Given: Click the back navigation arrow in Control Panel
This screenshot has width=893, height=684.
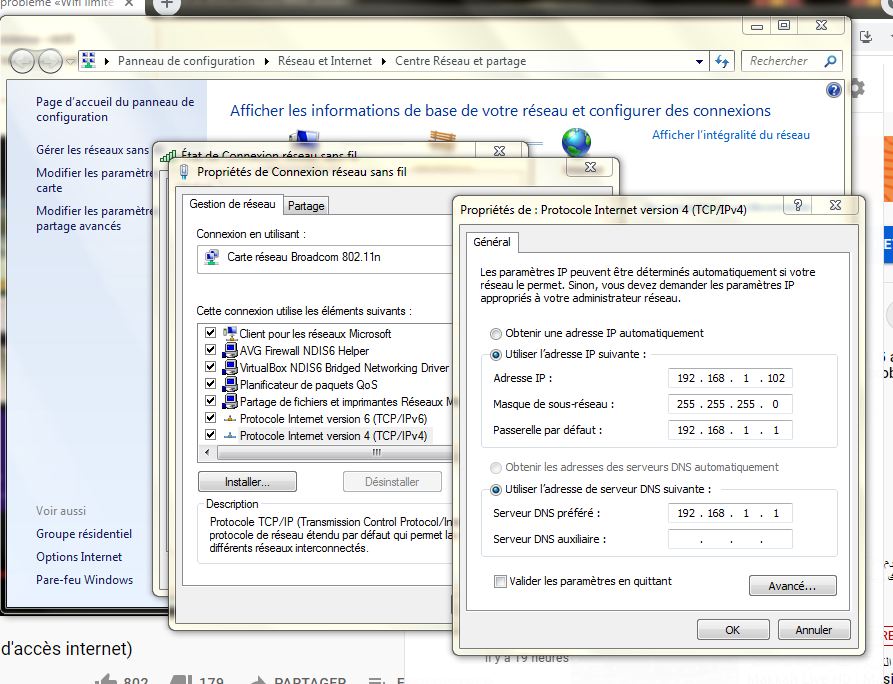Looking at the screenshot, I should click(23, 61).
